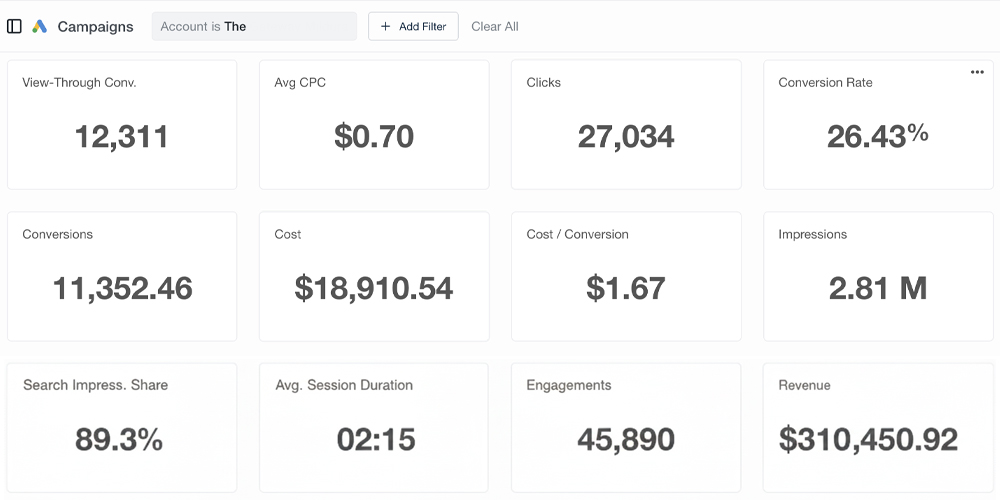Click the Add Filter button
Screen dimensions: 1000x500
point(413,27)
